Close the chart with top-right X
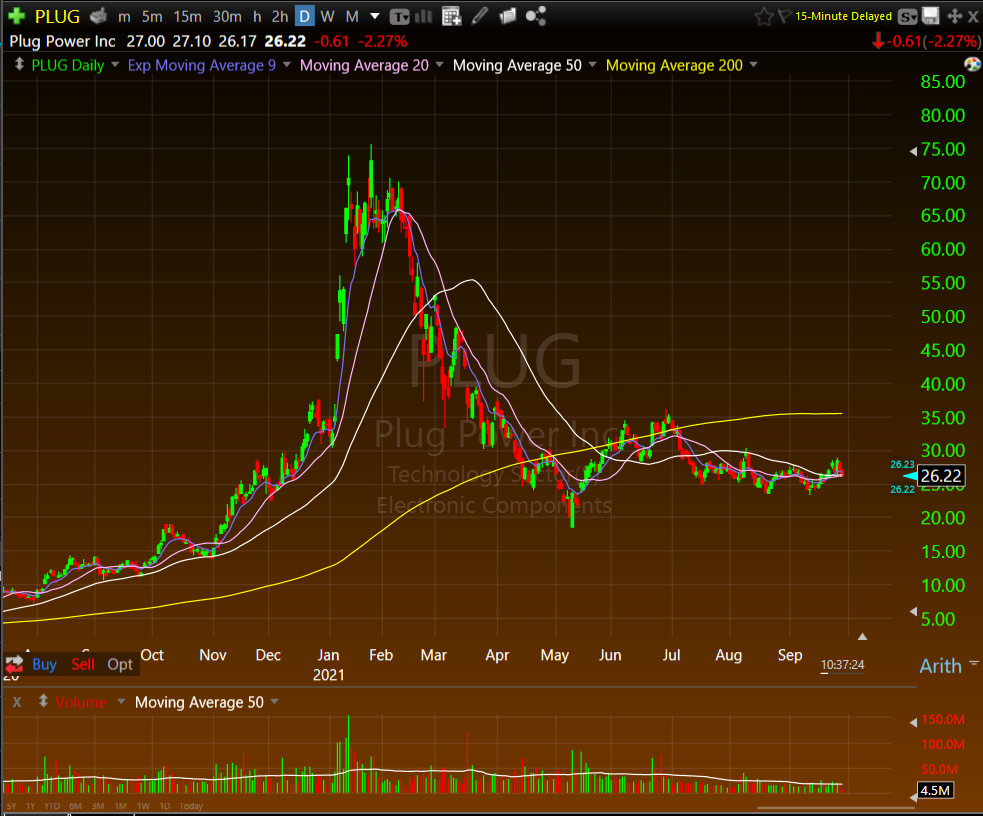Screen dimensions: 983x816 coord(972,17)
